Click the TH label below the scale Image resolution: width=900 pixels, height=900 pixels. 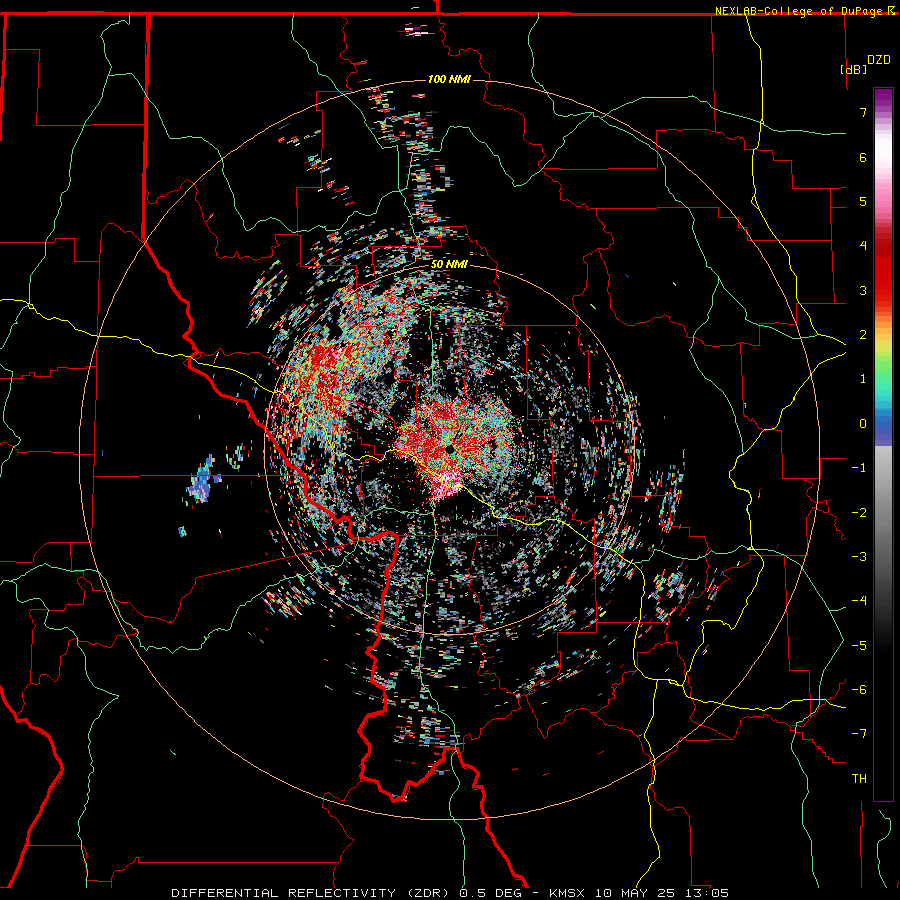859,778
